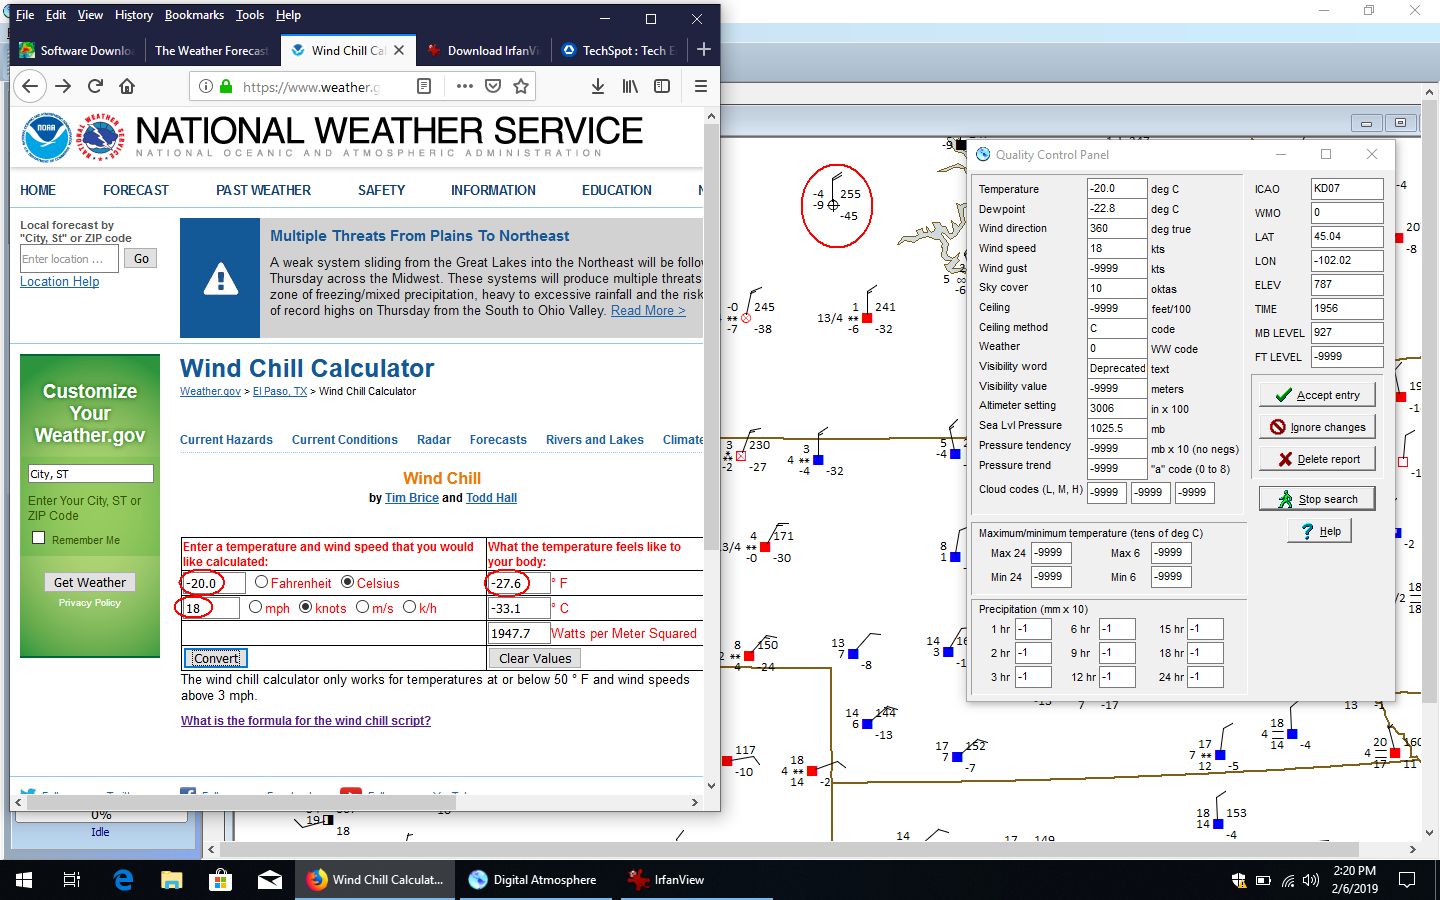The width and height of the screenshot is (1440, 900).
Task: Close the Wind Chill Calculator tab
Action: [x=399, y=50]
